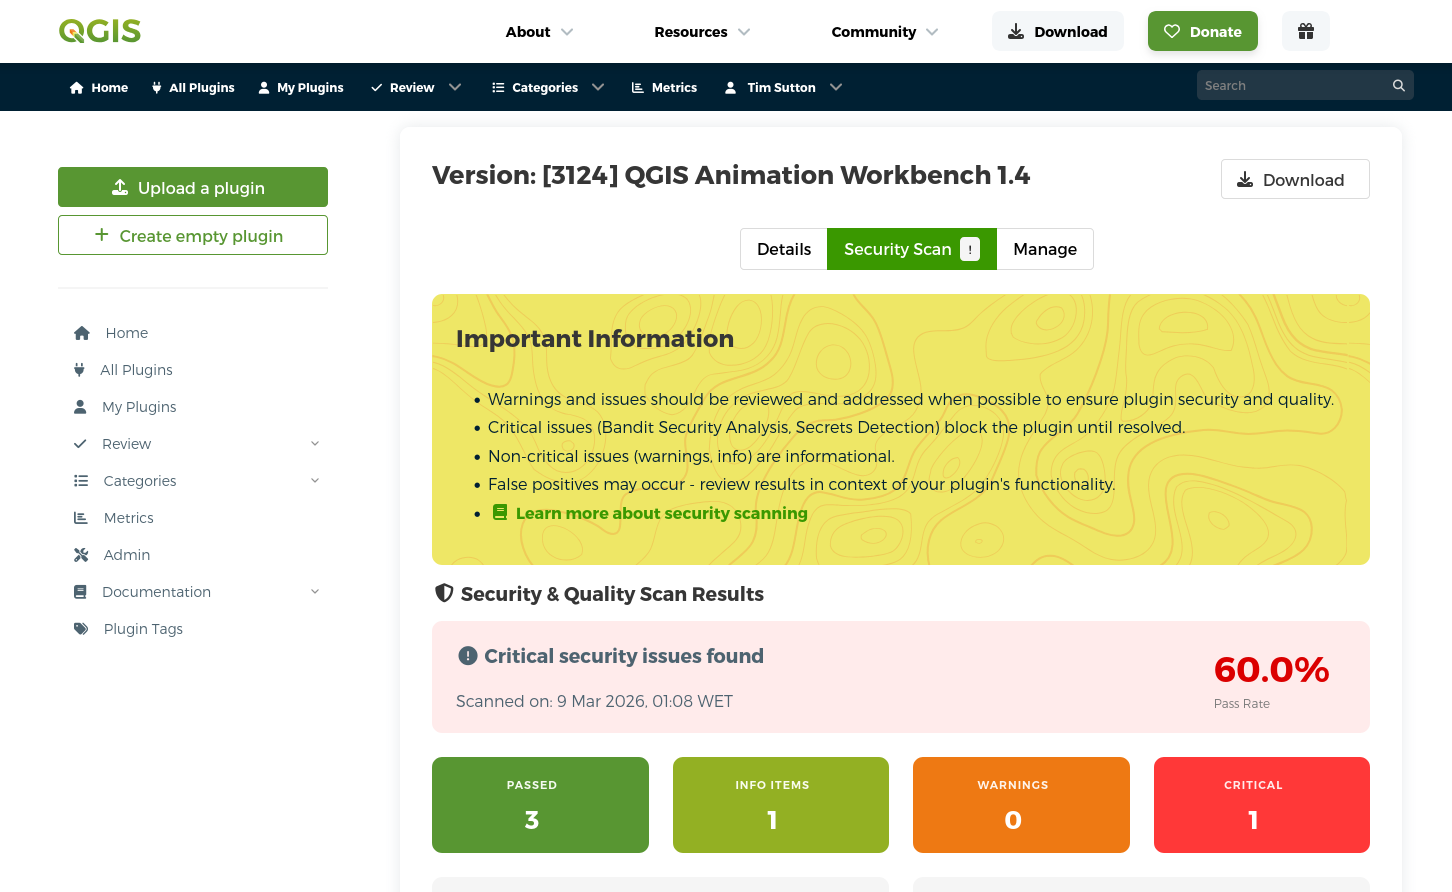Open the About dropdown menu
The width and height of the screenshot is (1452, 892).
[539, 32]
